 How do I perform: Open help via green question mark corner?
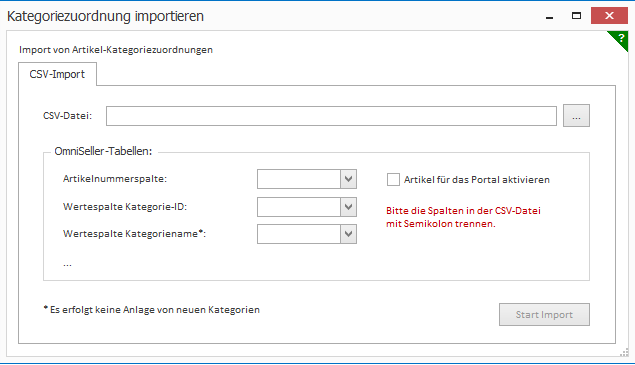[621, 38]
